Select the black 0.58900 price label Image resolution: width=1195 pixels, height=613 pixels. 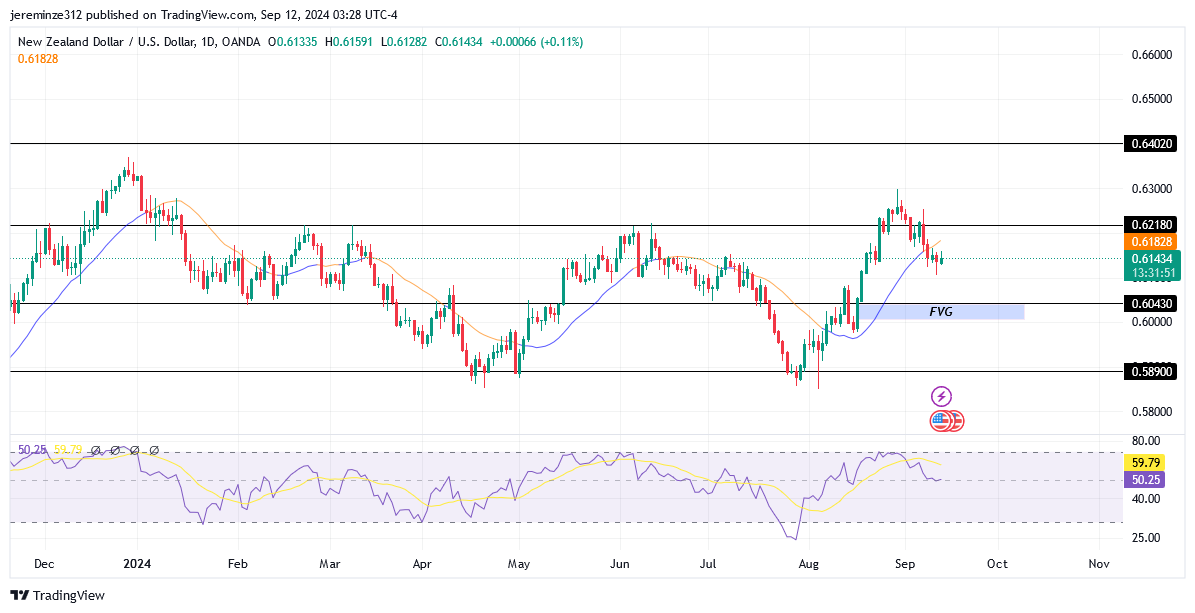(1152, 372)
